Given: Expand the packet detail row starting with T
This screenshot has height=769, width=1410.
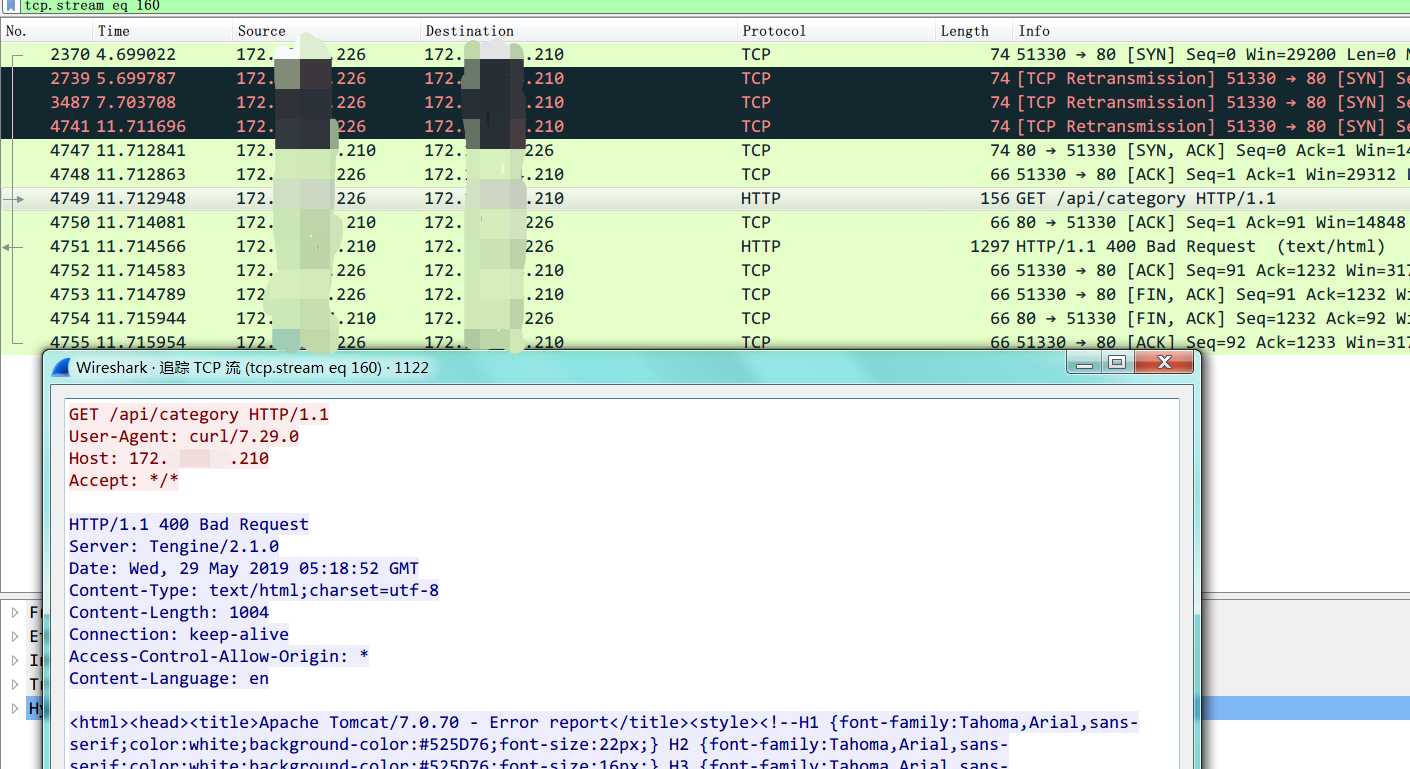Looking at the screenshot, I should tap(15, 684).
